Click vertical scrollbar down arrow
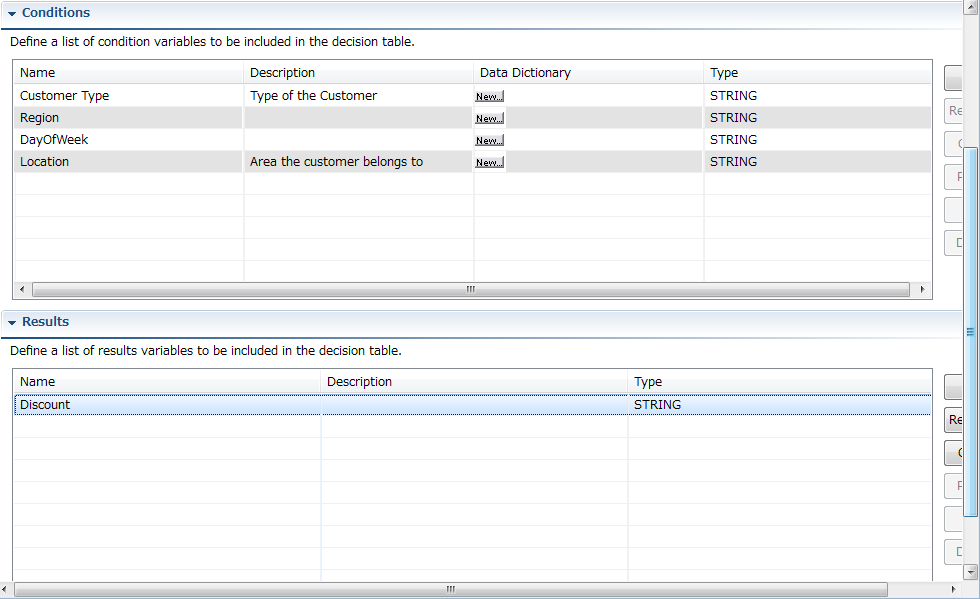The width and height of the screenshot is (980, 599). pyautogui.click(x=971, y=571)
